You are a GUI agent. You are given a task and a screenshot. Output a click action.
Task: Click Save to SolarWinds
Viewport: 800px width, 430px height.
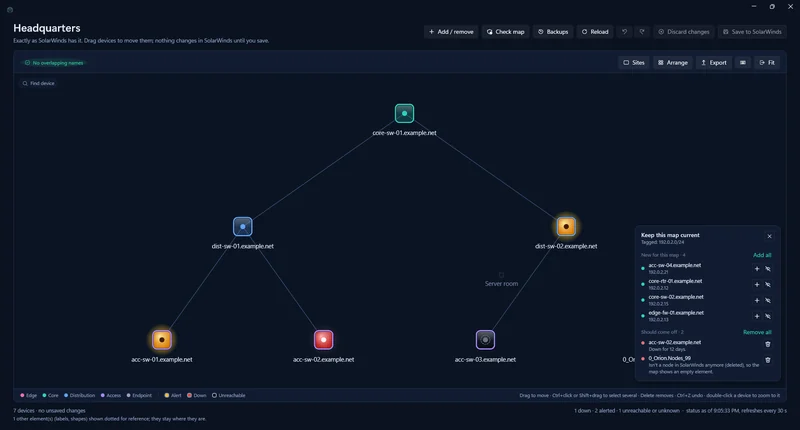[752, 32]
